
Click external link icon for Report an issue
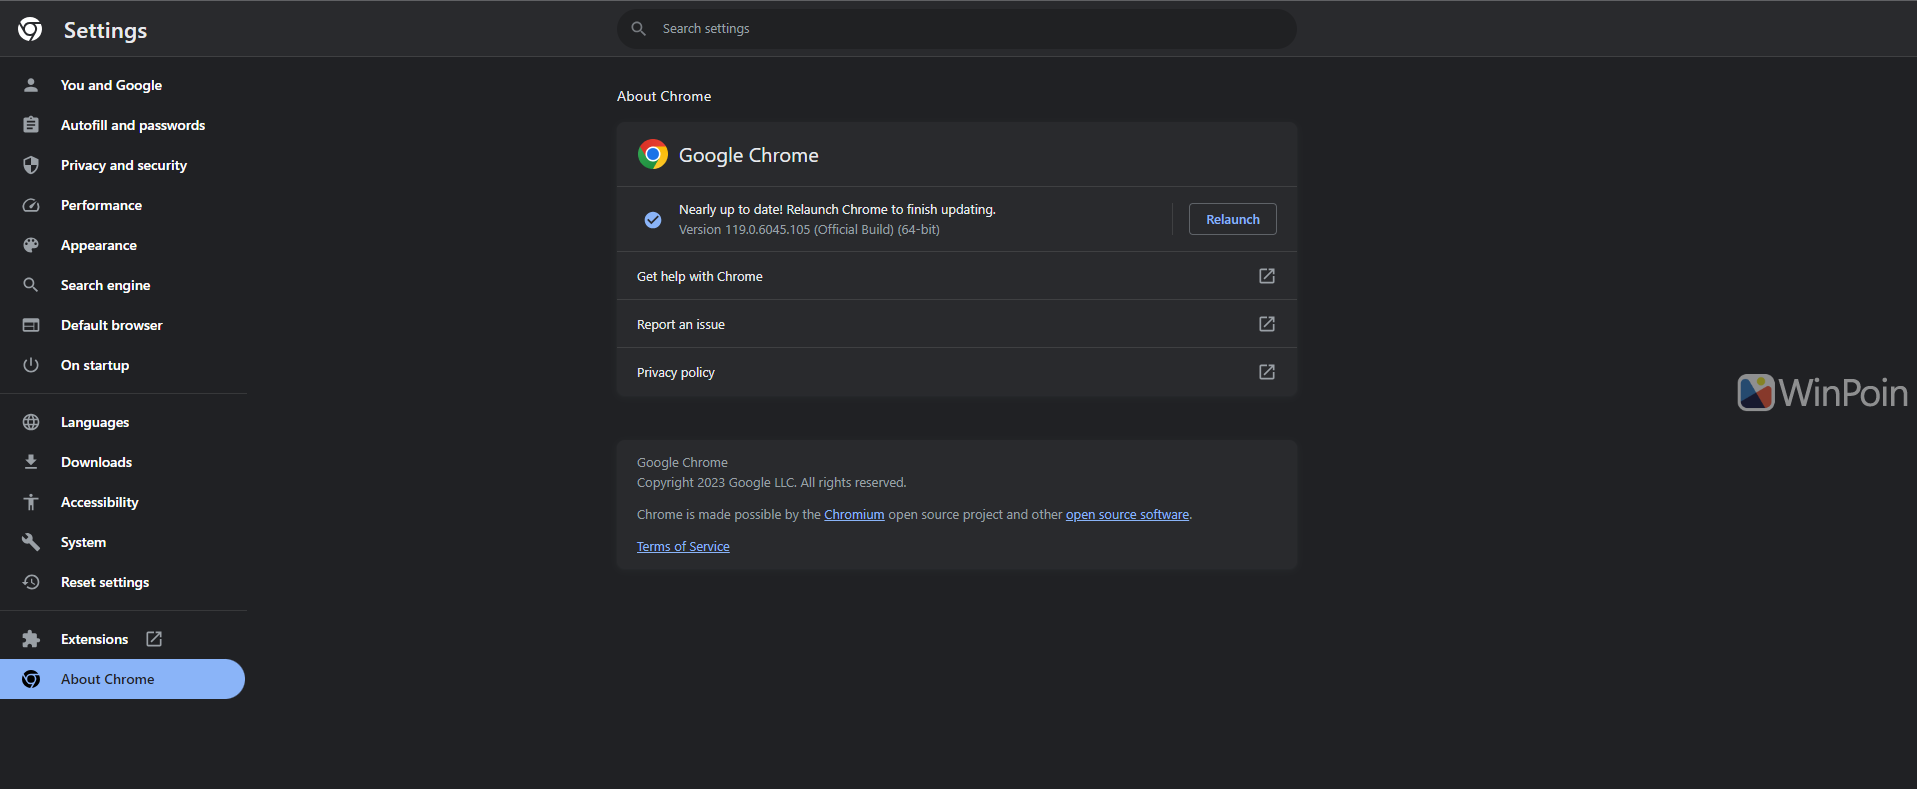coord(1266,324)
